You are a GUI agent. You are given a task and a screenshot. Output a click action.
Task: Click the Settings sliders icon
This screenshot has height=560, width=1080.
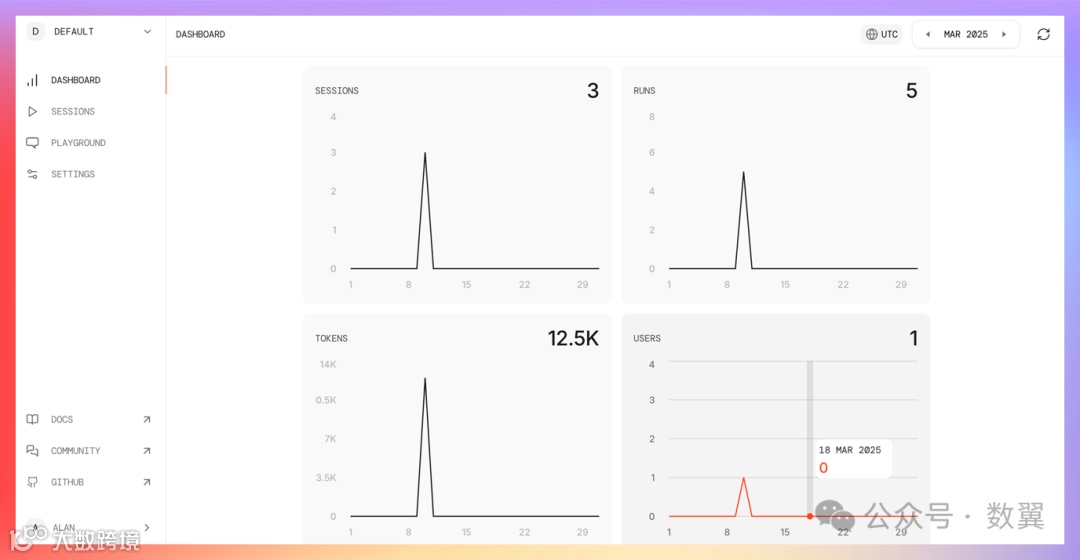click(32, 174)
